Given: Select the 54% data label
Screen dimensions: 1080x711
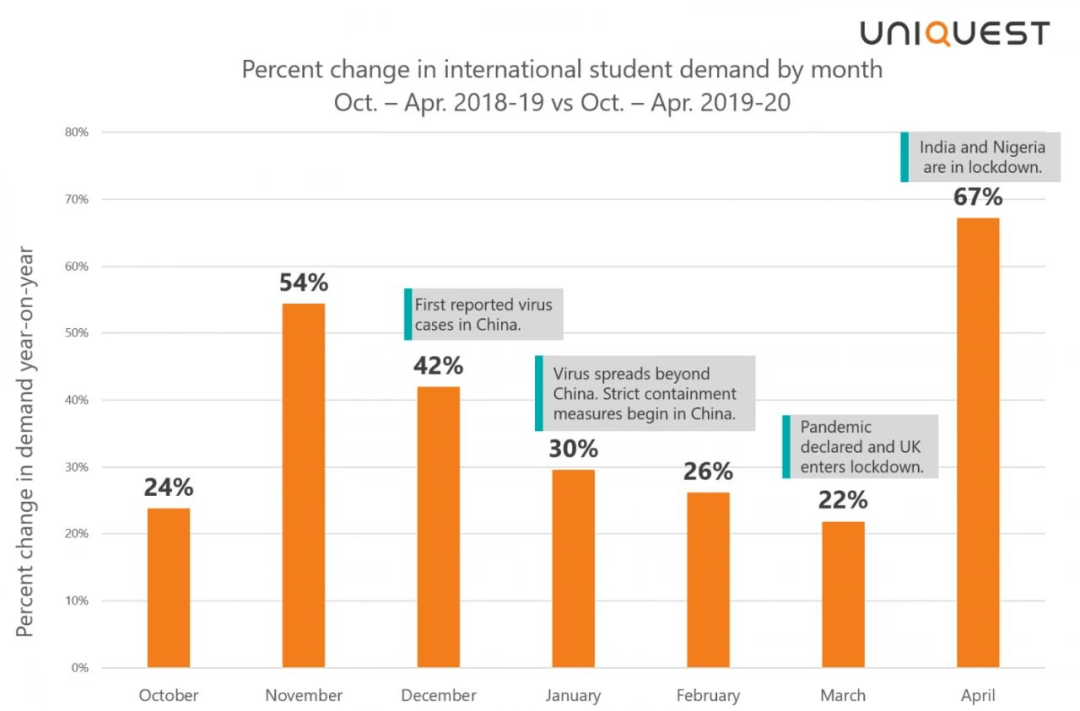Looking at the screenshot, I should pyautogui.click(x=303, y=283).
